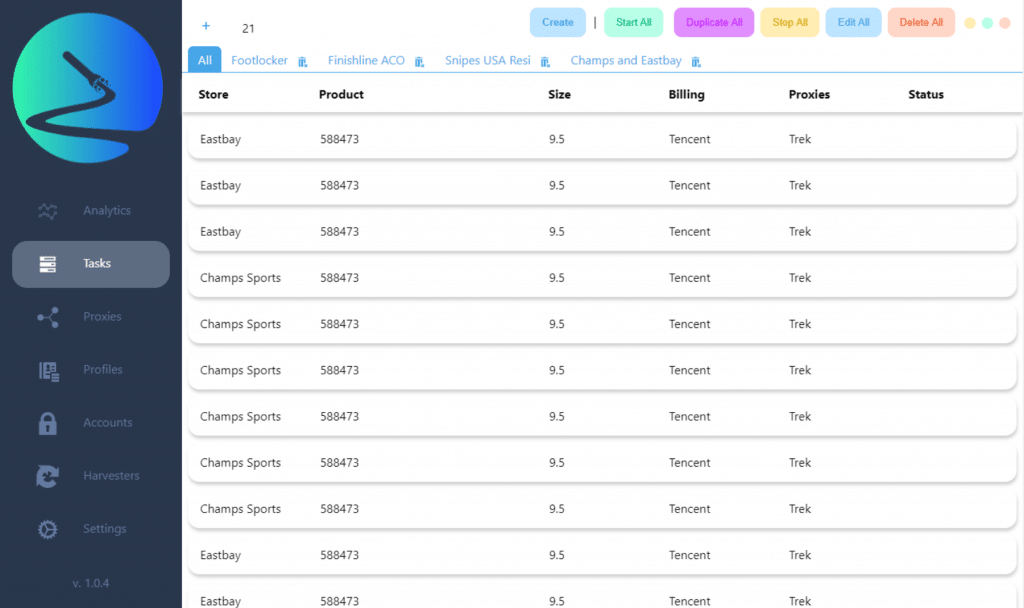Add a new task group with plus icon
Image resolution: width=1024 pixels, height=608 pixels.
pyautogui.click(x=206, y=26)
